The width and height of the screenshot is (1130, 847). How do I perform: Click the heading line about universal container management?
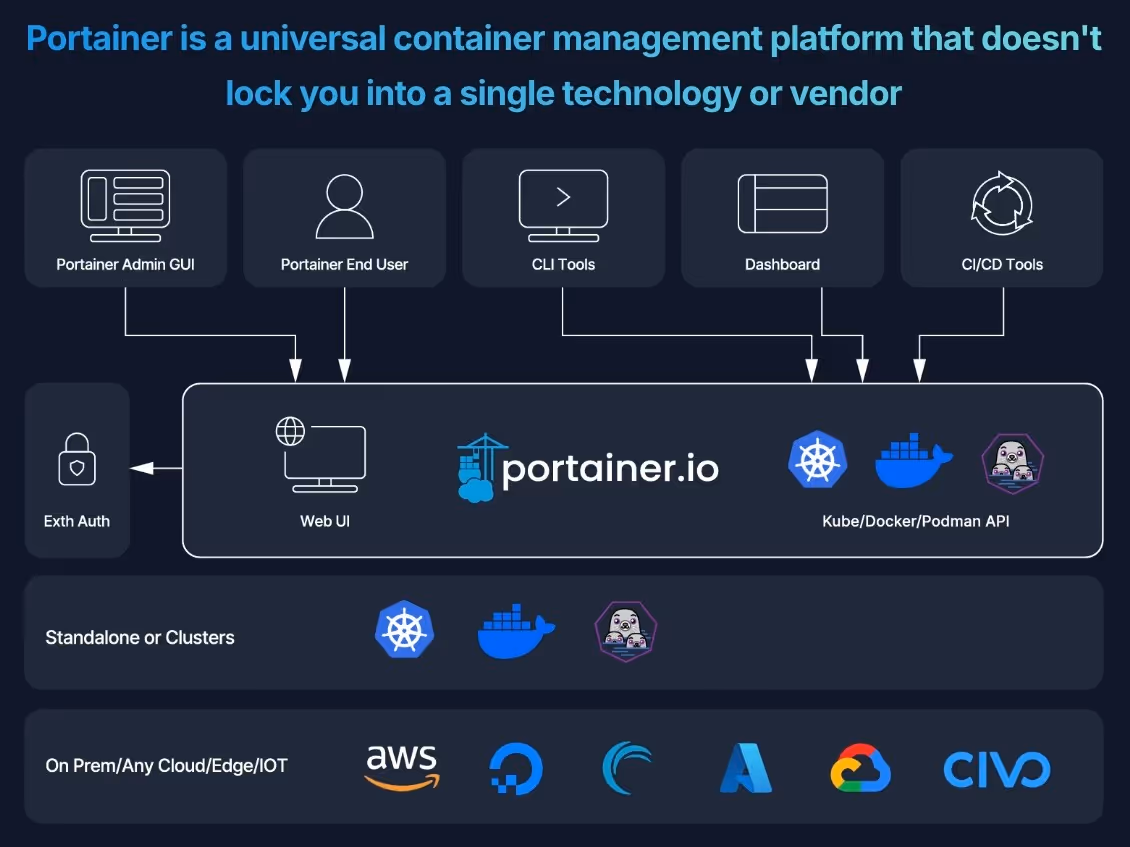coord(564,38)
